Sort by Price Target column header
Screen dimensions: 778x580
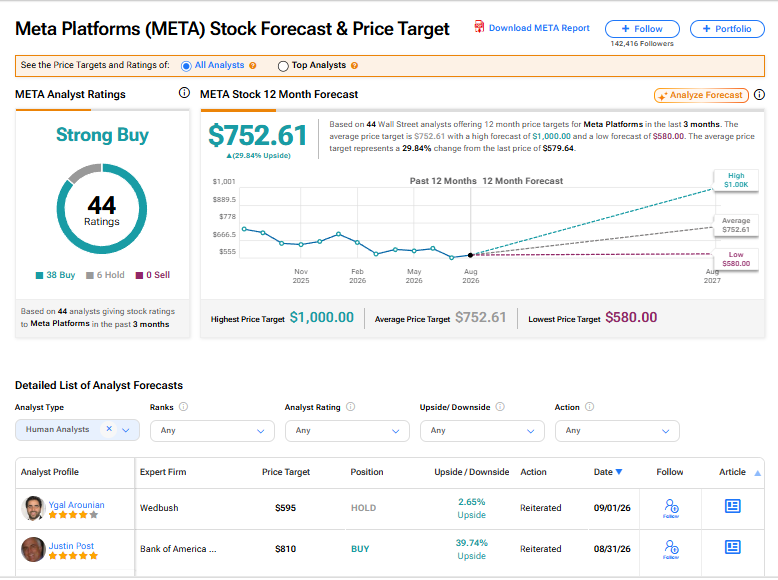click(286, 472)
